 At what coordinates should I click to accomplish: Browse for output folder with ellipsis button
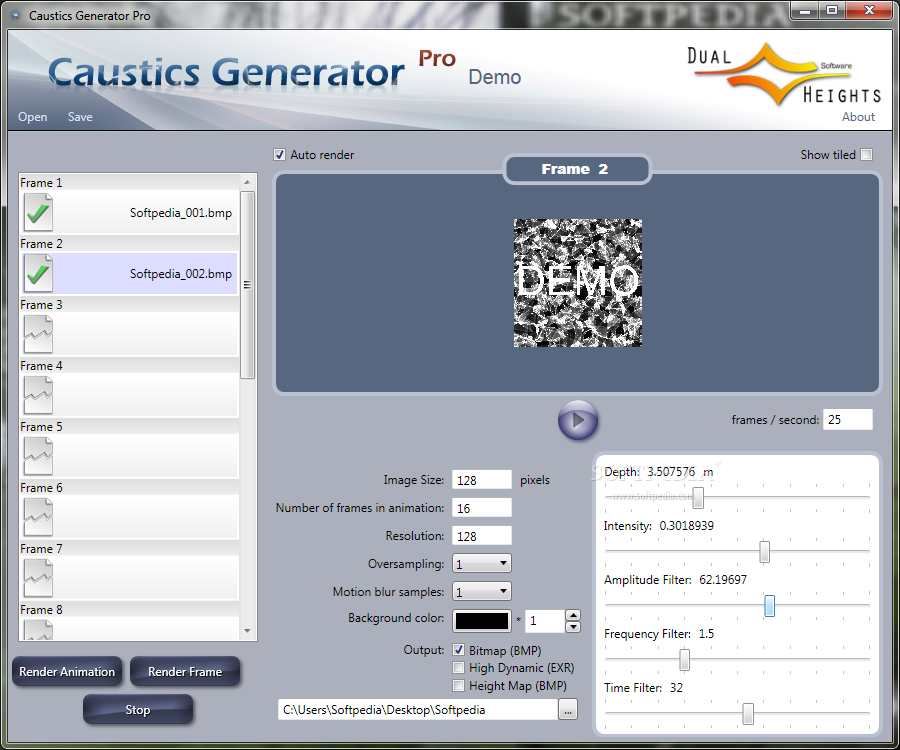[568, 710]
